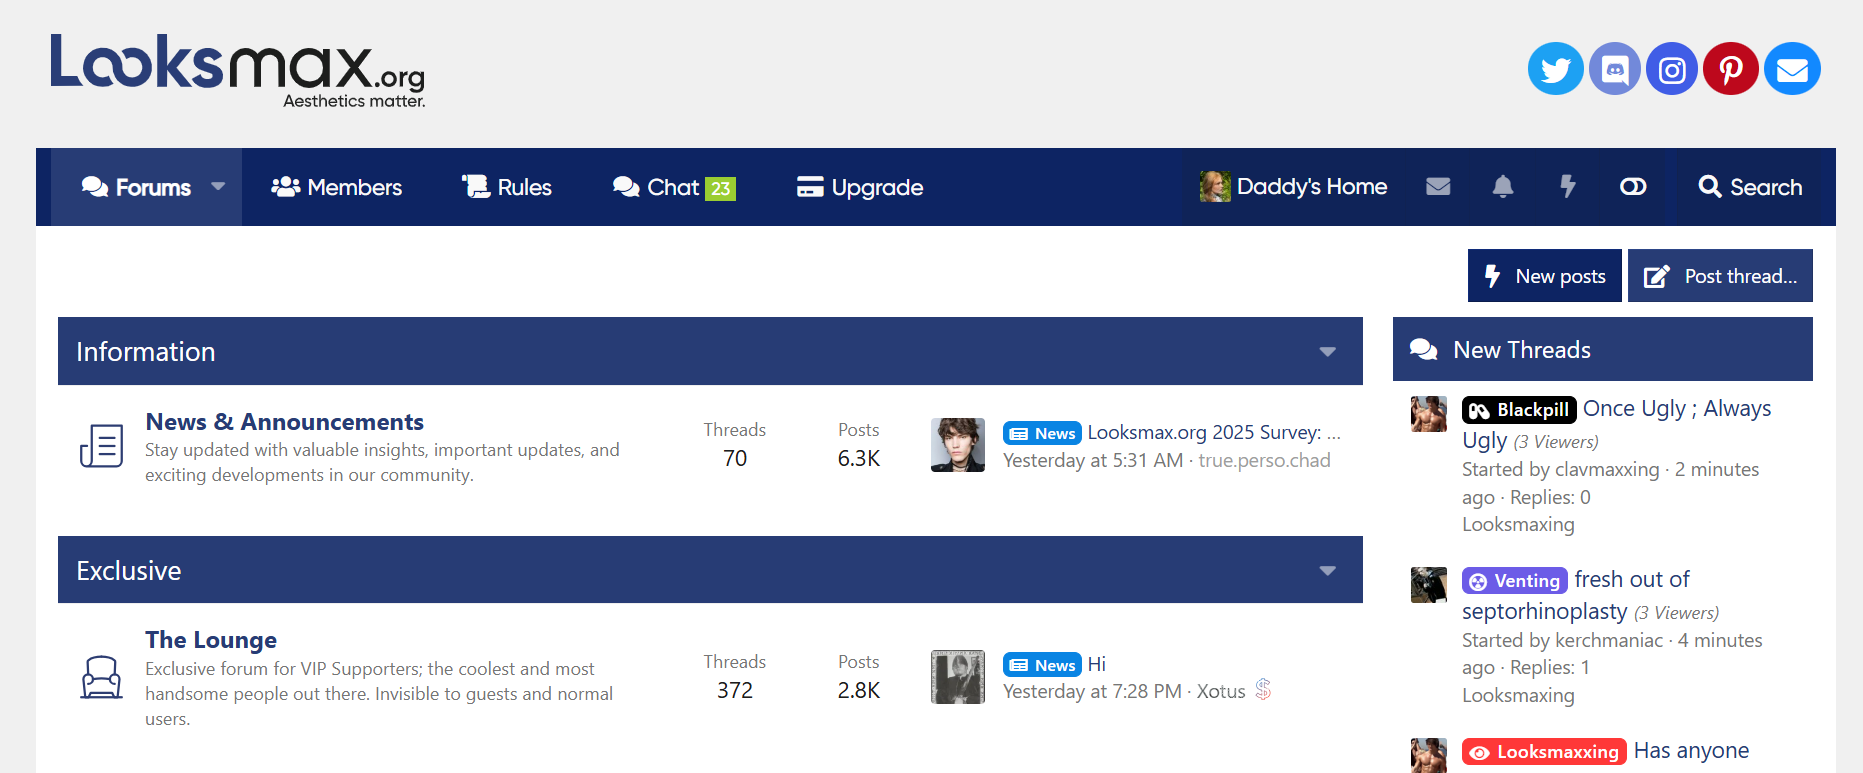Click the Looksmaxing forum link under clavmaxxing thread
Image resolution: width=1863 pixels, height=773 pixels.
pos(1518,525)
